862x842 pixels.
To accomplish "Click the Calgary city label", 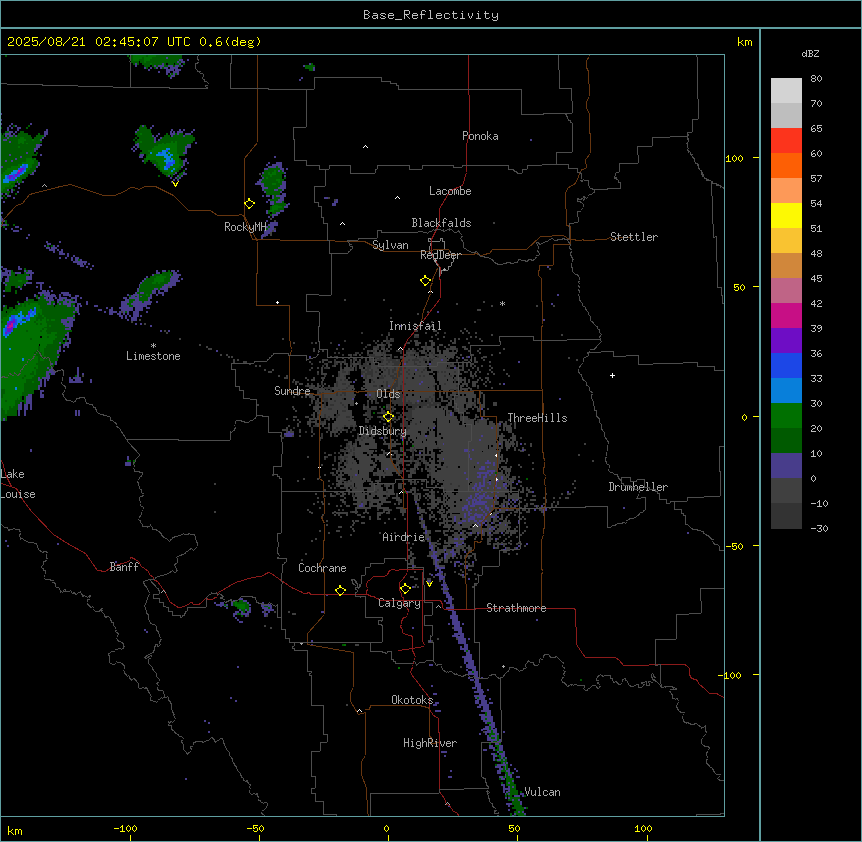I will 399,603.
